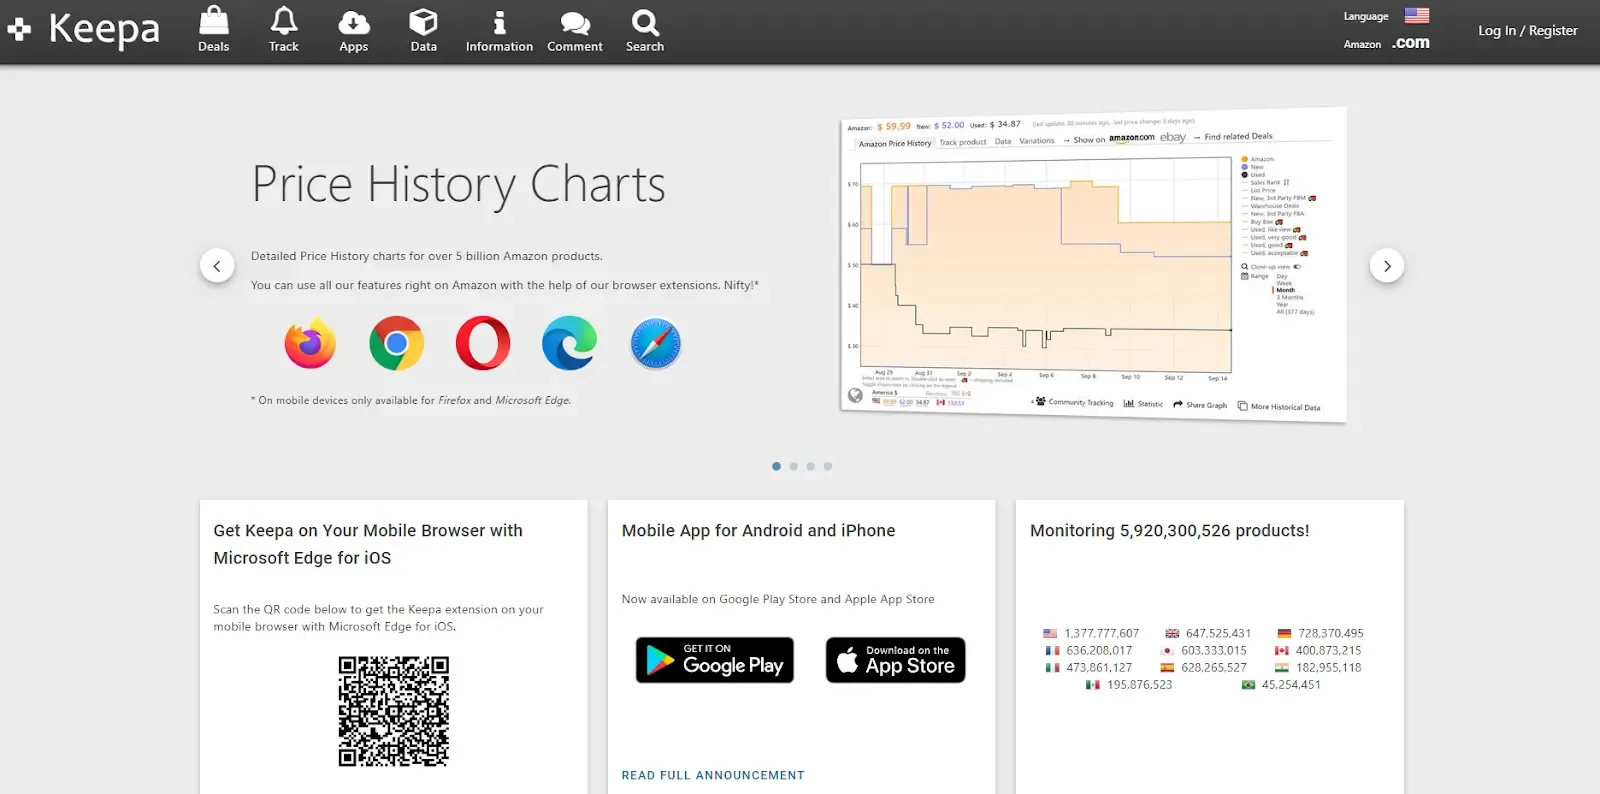Click the US flag count 1,377,777,607
Image resolution: width=1600 pixels, height=794 pixels.
pyautogui.click(x=1091, y=633)
